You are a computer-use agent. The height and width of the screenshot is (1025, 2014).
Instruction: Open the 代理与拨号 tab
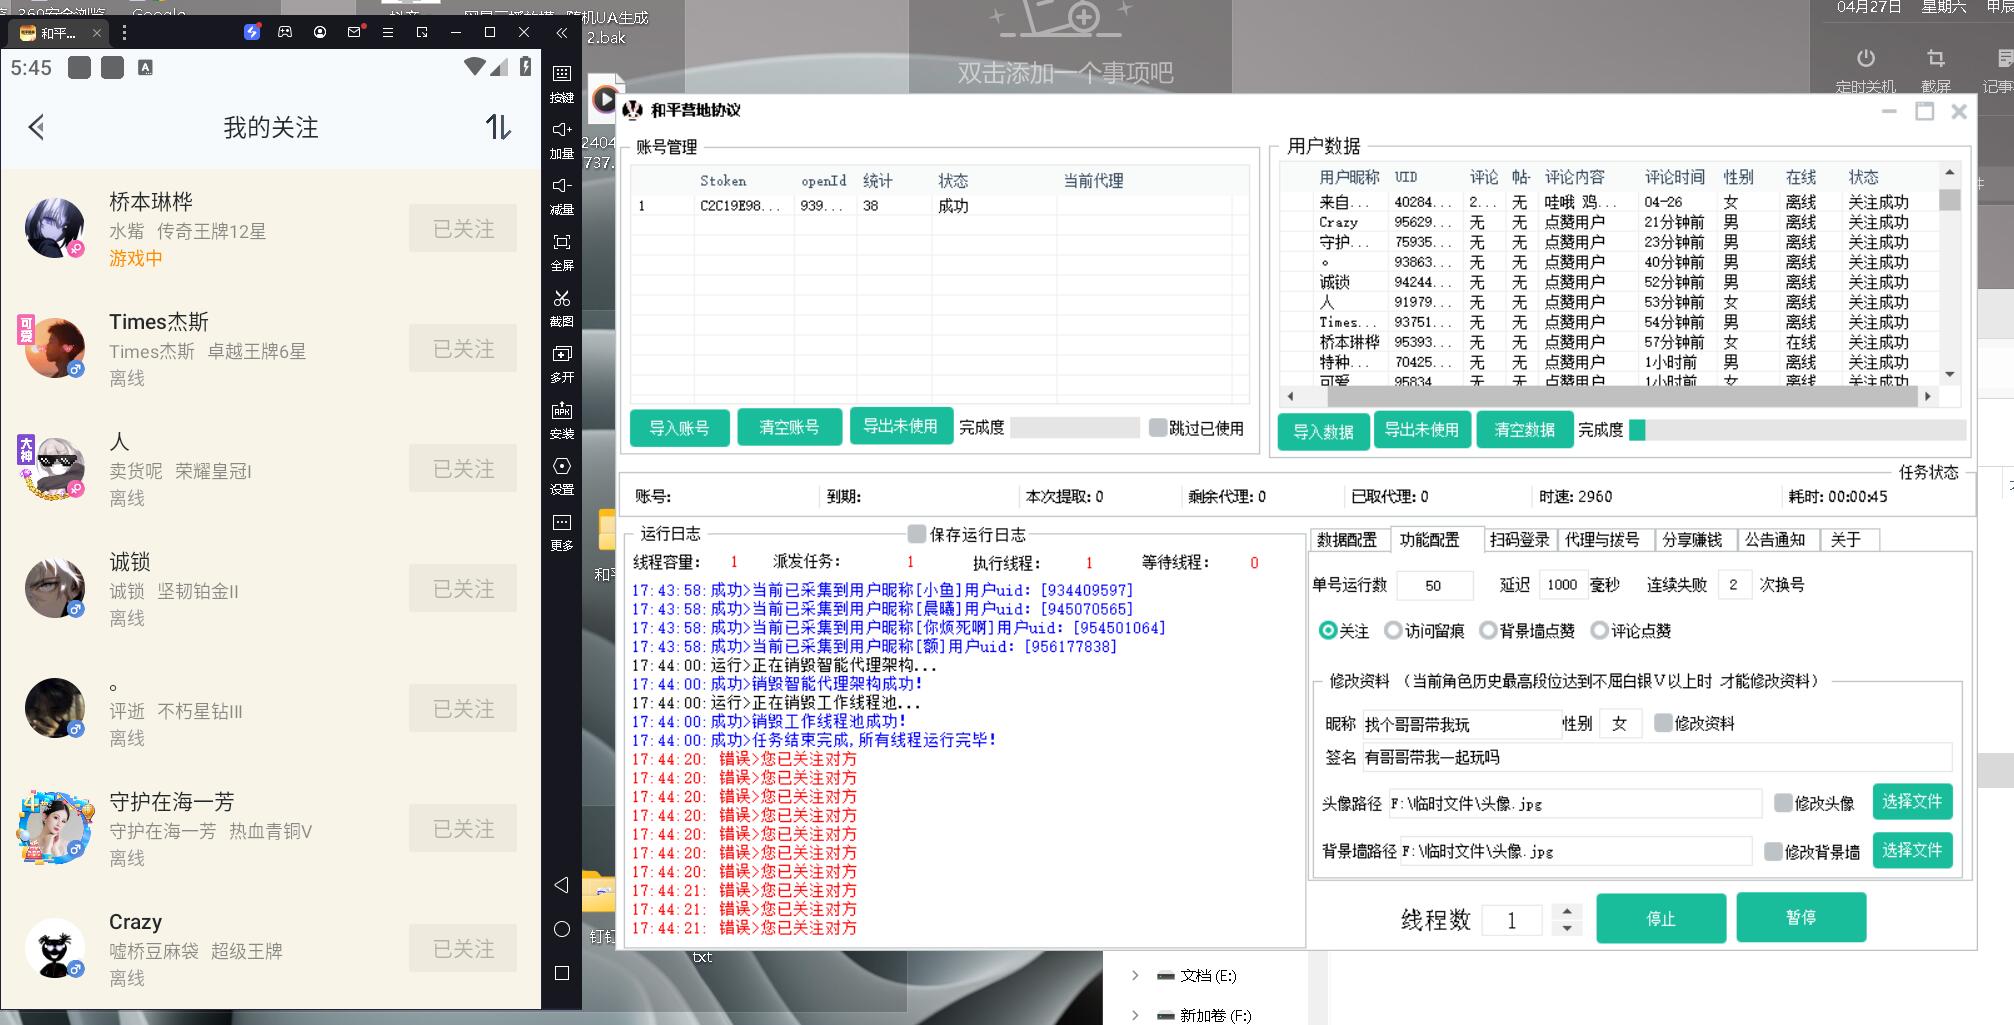coord(1601,540)
